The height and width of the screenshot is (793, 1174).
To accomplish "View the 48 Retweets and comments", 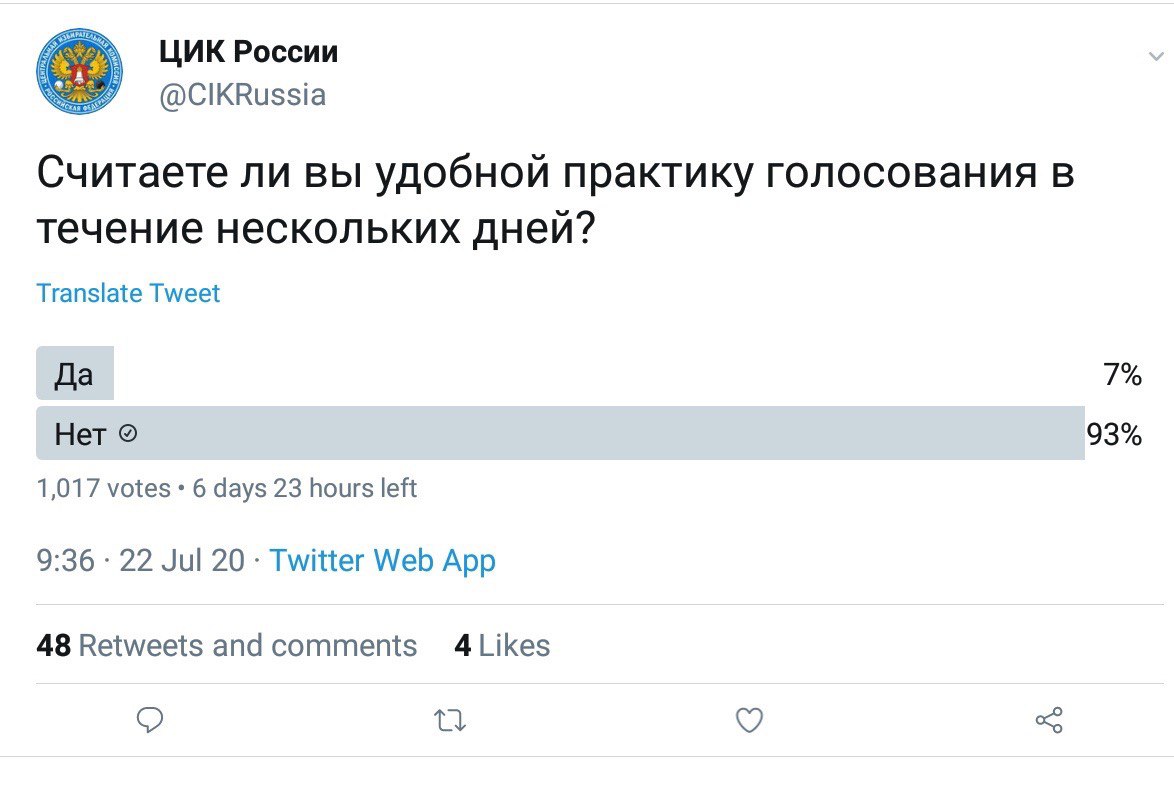I will point(226,645).
